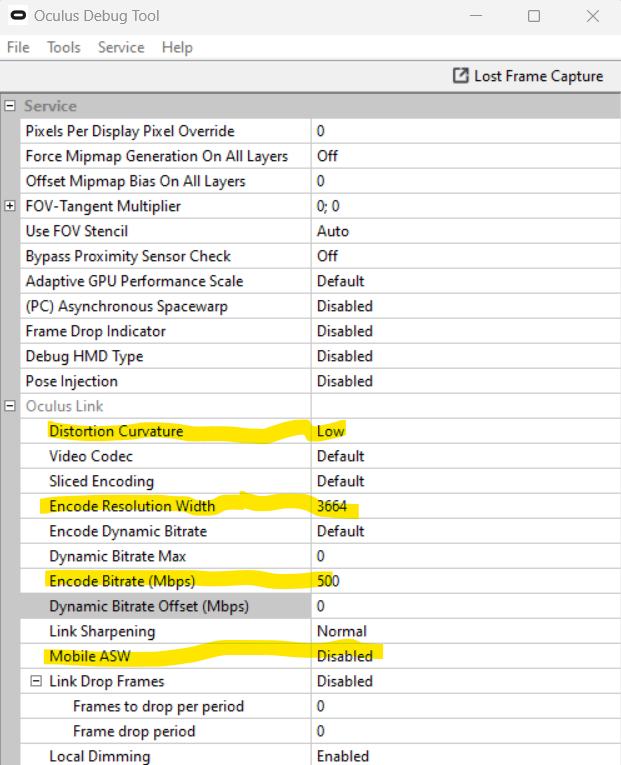Change Encode Dynamic Bitrate value
The image size is (621, 765).
466,531
